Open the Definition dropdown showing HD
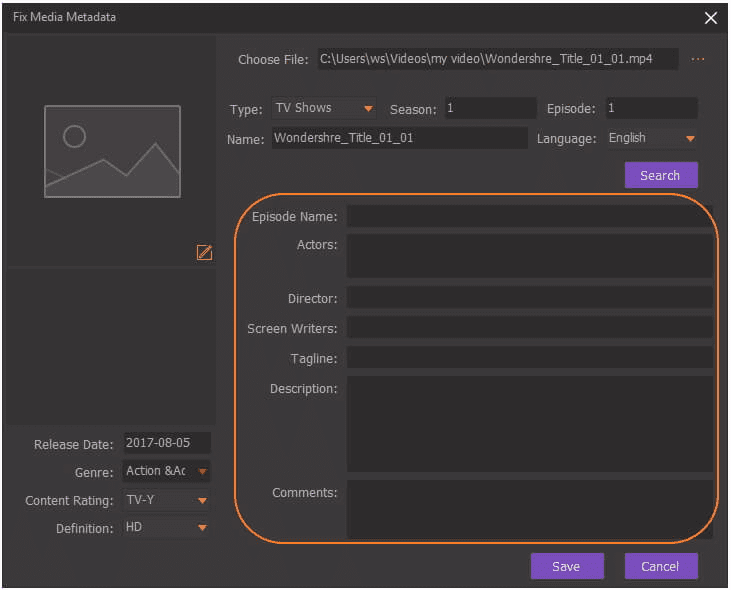 point(166,527)
